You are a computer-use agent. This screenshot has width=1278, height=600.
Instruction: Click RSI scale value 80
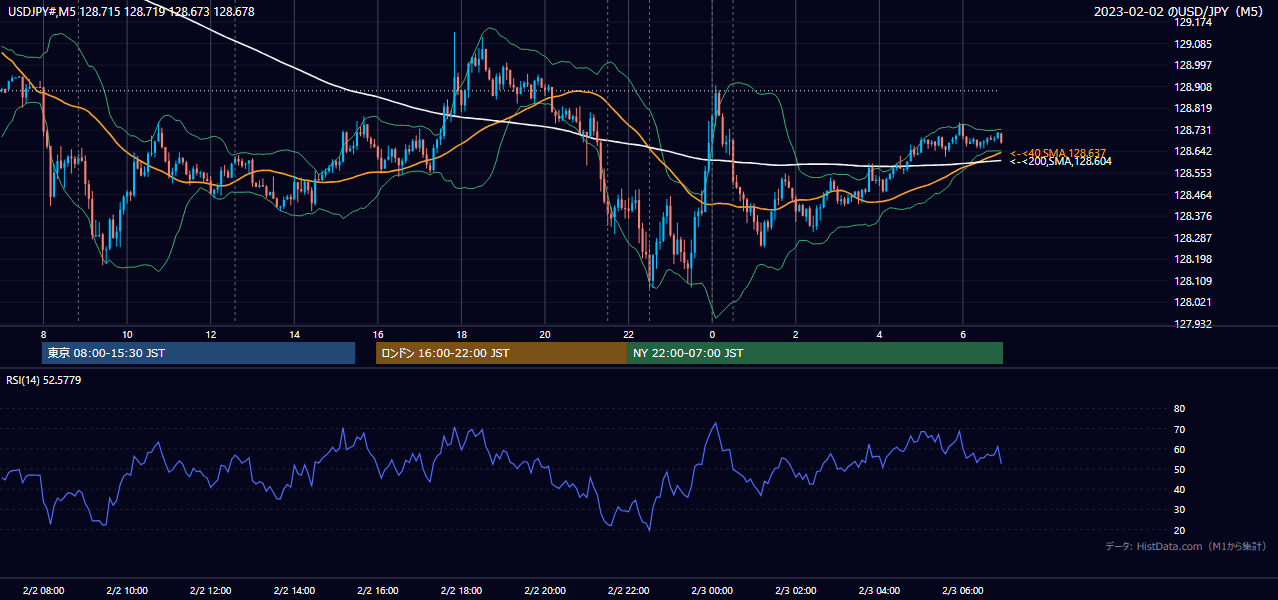tap(1180, 409)
